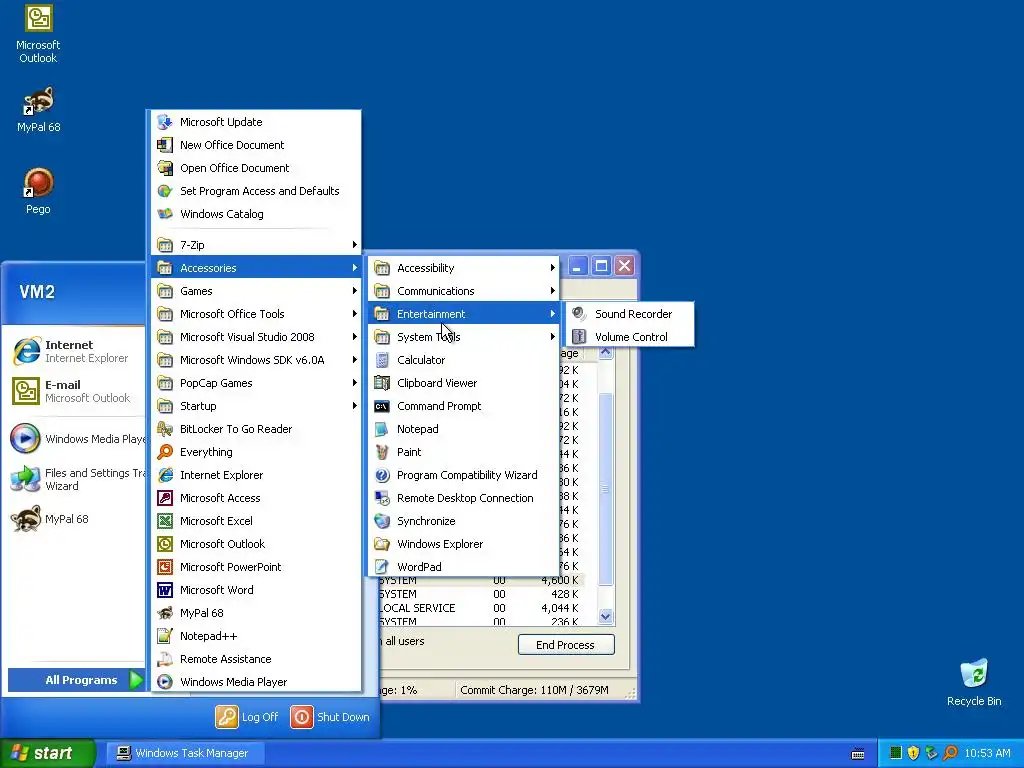
Task: Launch Command Prompt
Action: point(463,406)
